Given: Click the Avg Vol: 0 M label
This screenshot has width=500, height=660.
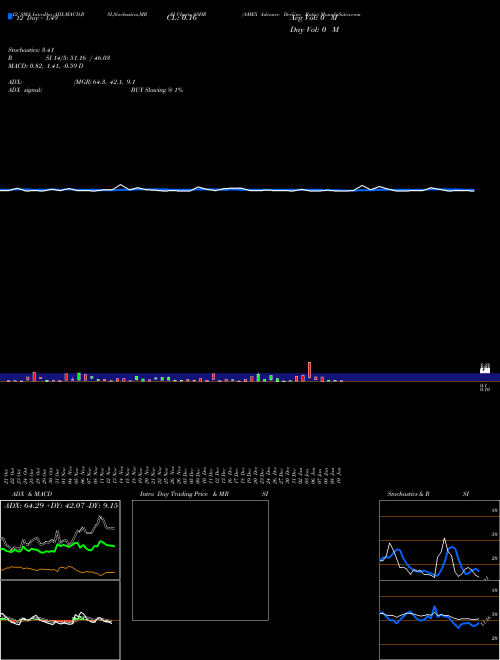Looking at the screenshot, I should pos(314,18).
